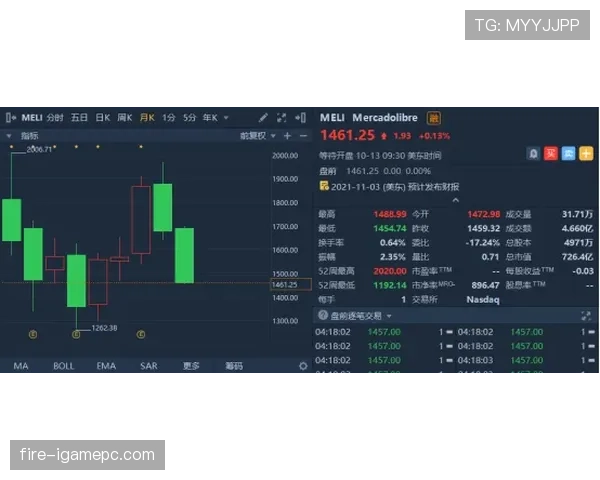The height and width of the screenshot is (480, 600).
Task: Click the 最高 value 1488.99
Action: coord(390,214)
